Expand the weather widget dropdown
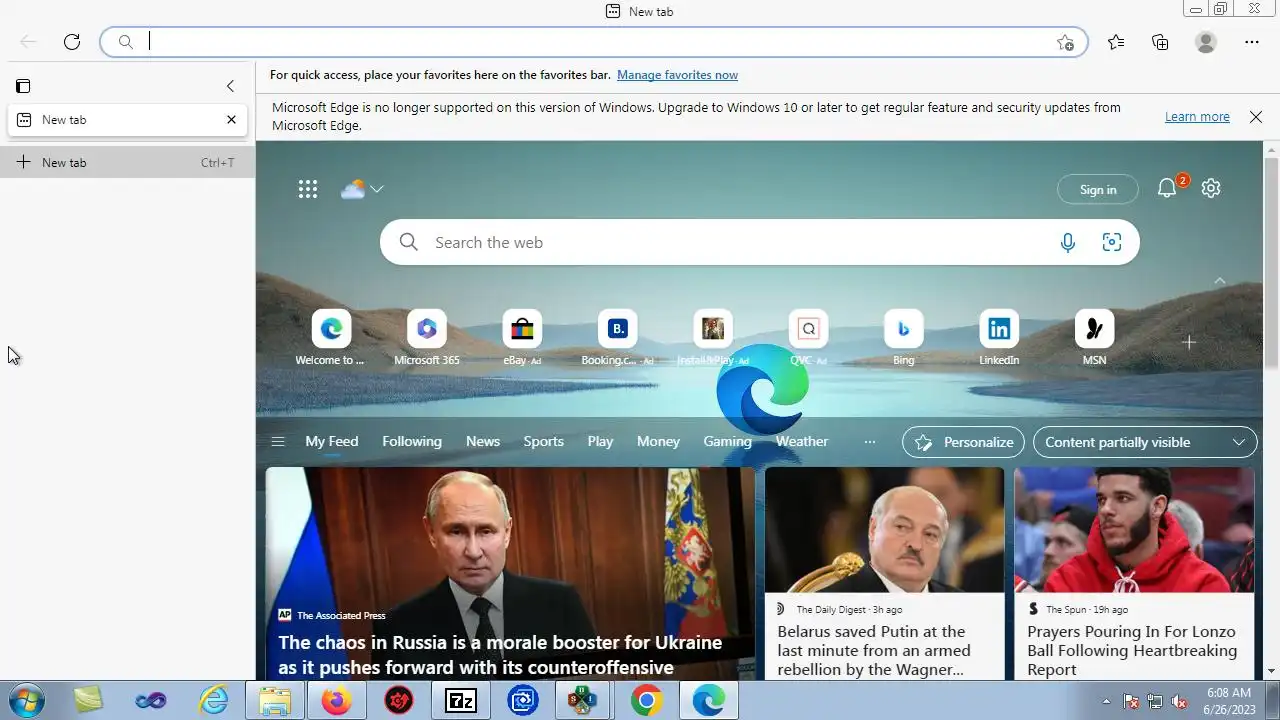1280x720 pixels. [376, 189]
